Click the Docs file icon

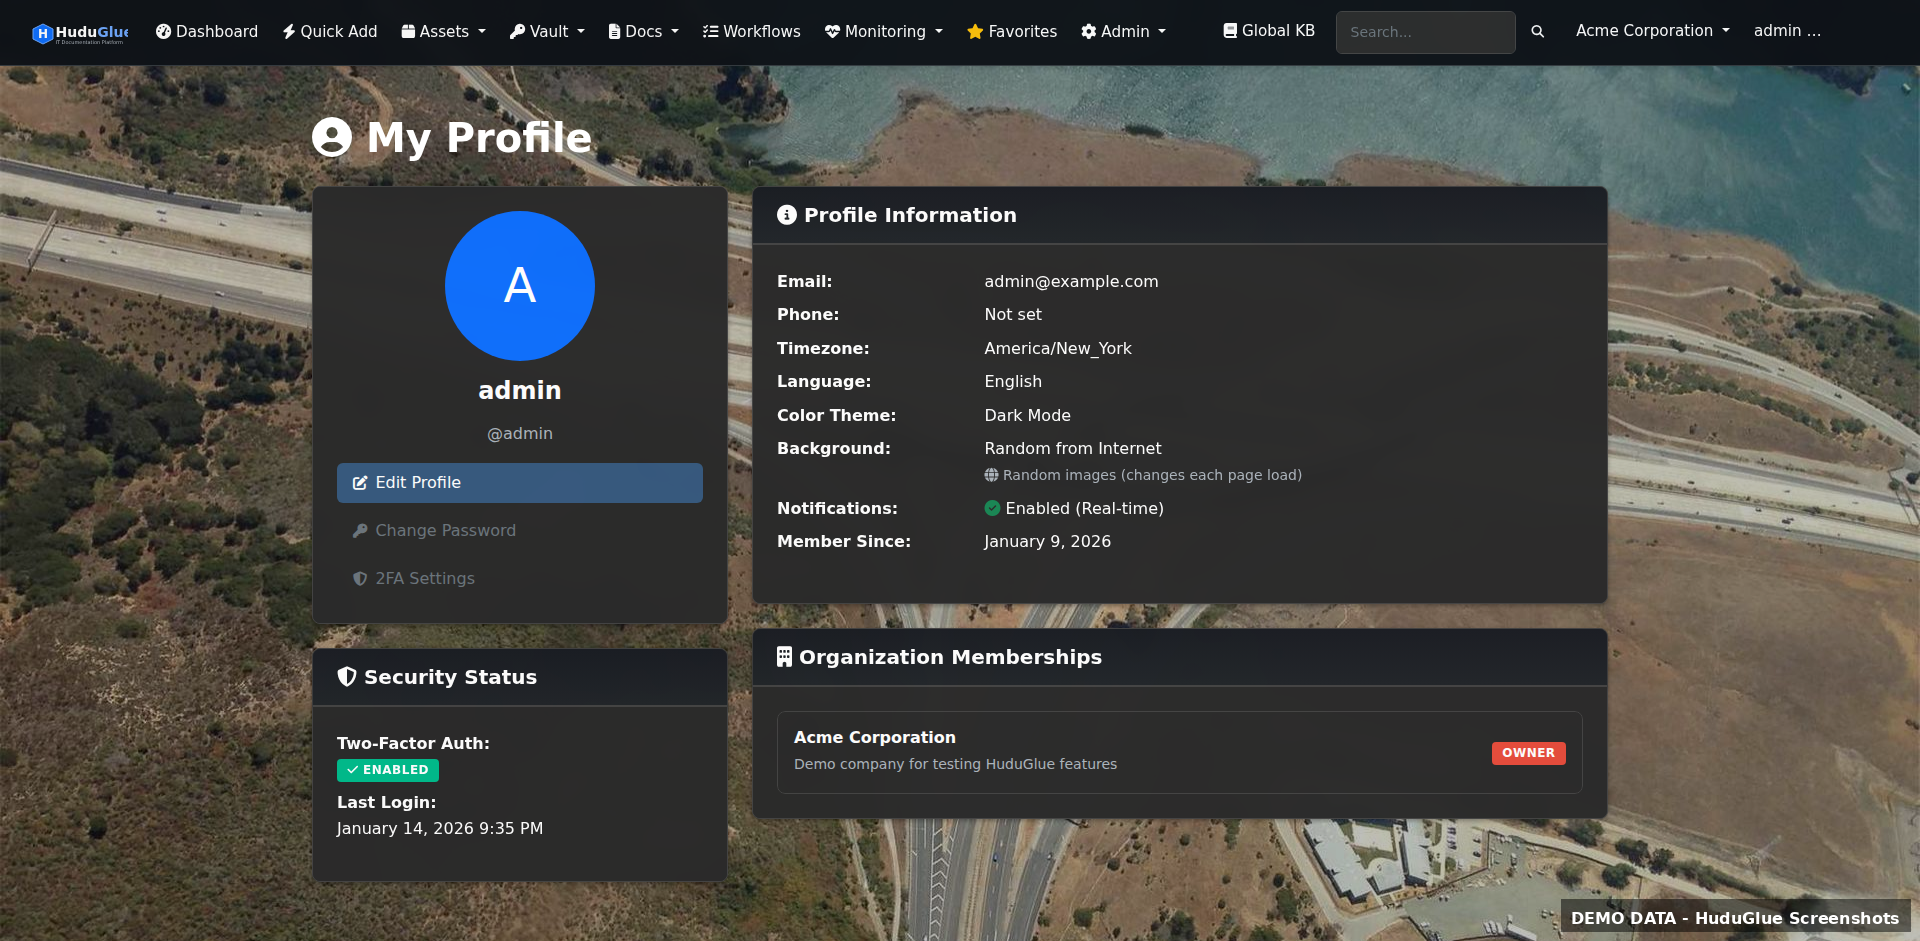614,32
